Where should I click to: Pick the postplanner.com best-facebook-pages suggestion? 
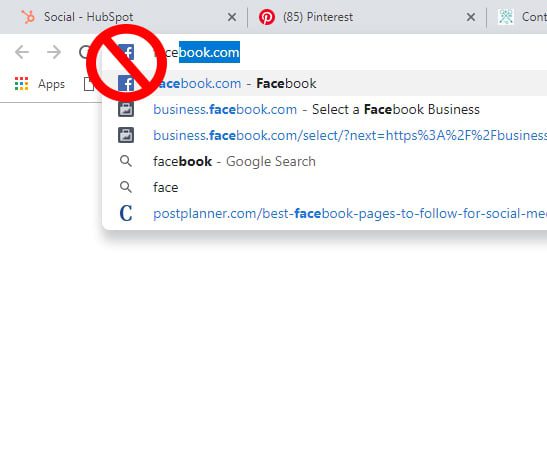[324, 213]
